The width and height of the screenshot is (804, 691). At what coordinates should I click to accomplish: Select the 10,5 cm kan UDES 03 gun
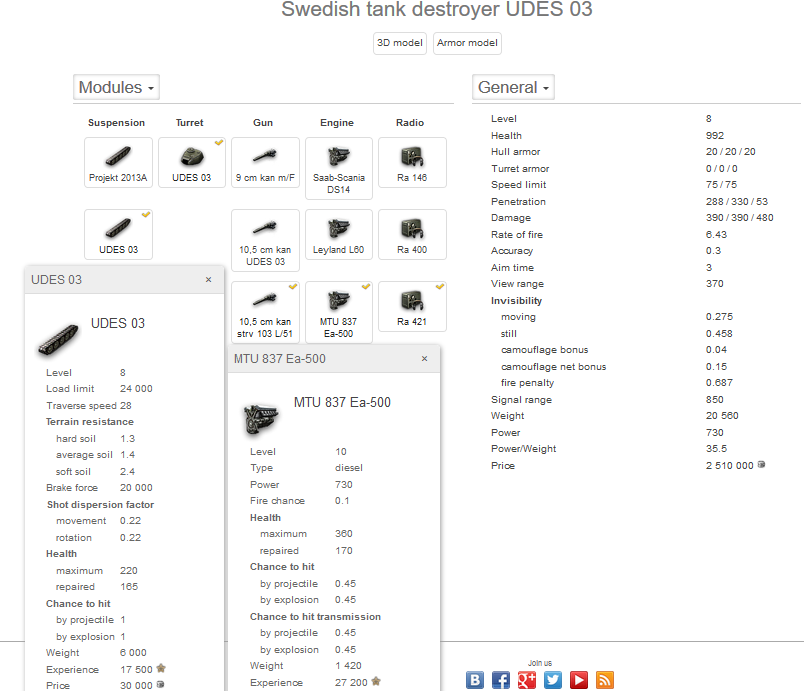click(265, 240)
